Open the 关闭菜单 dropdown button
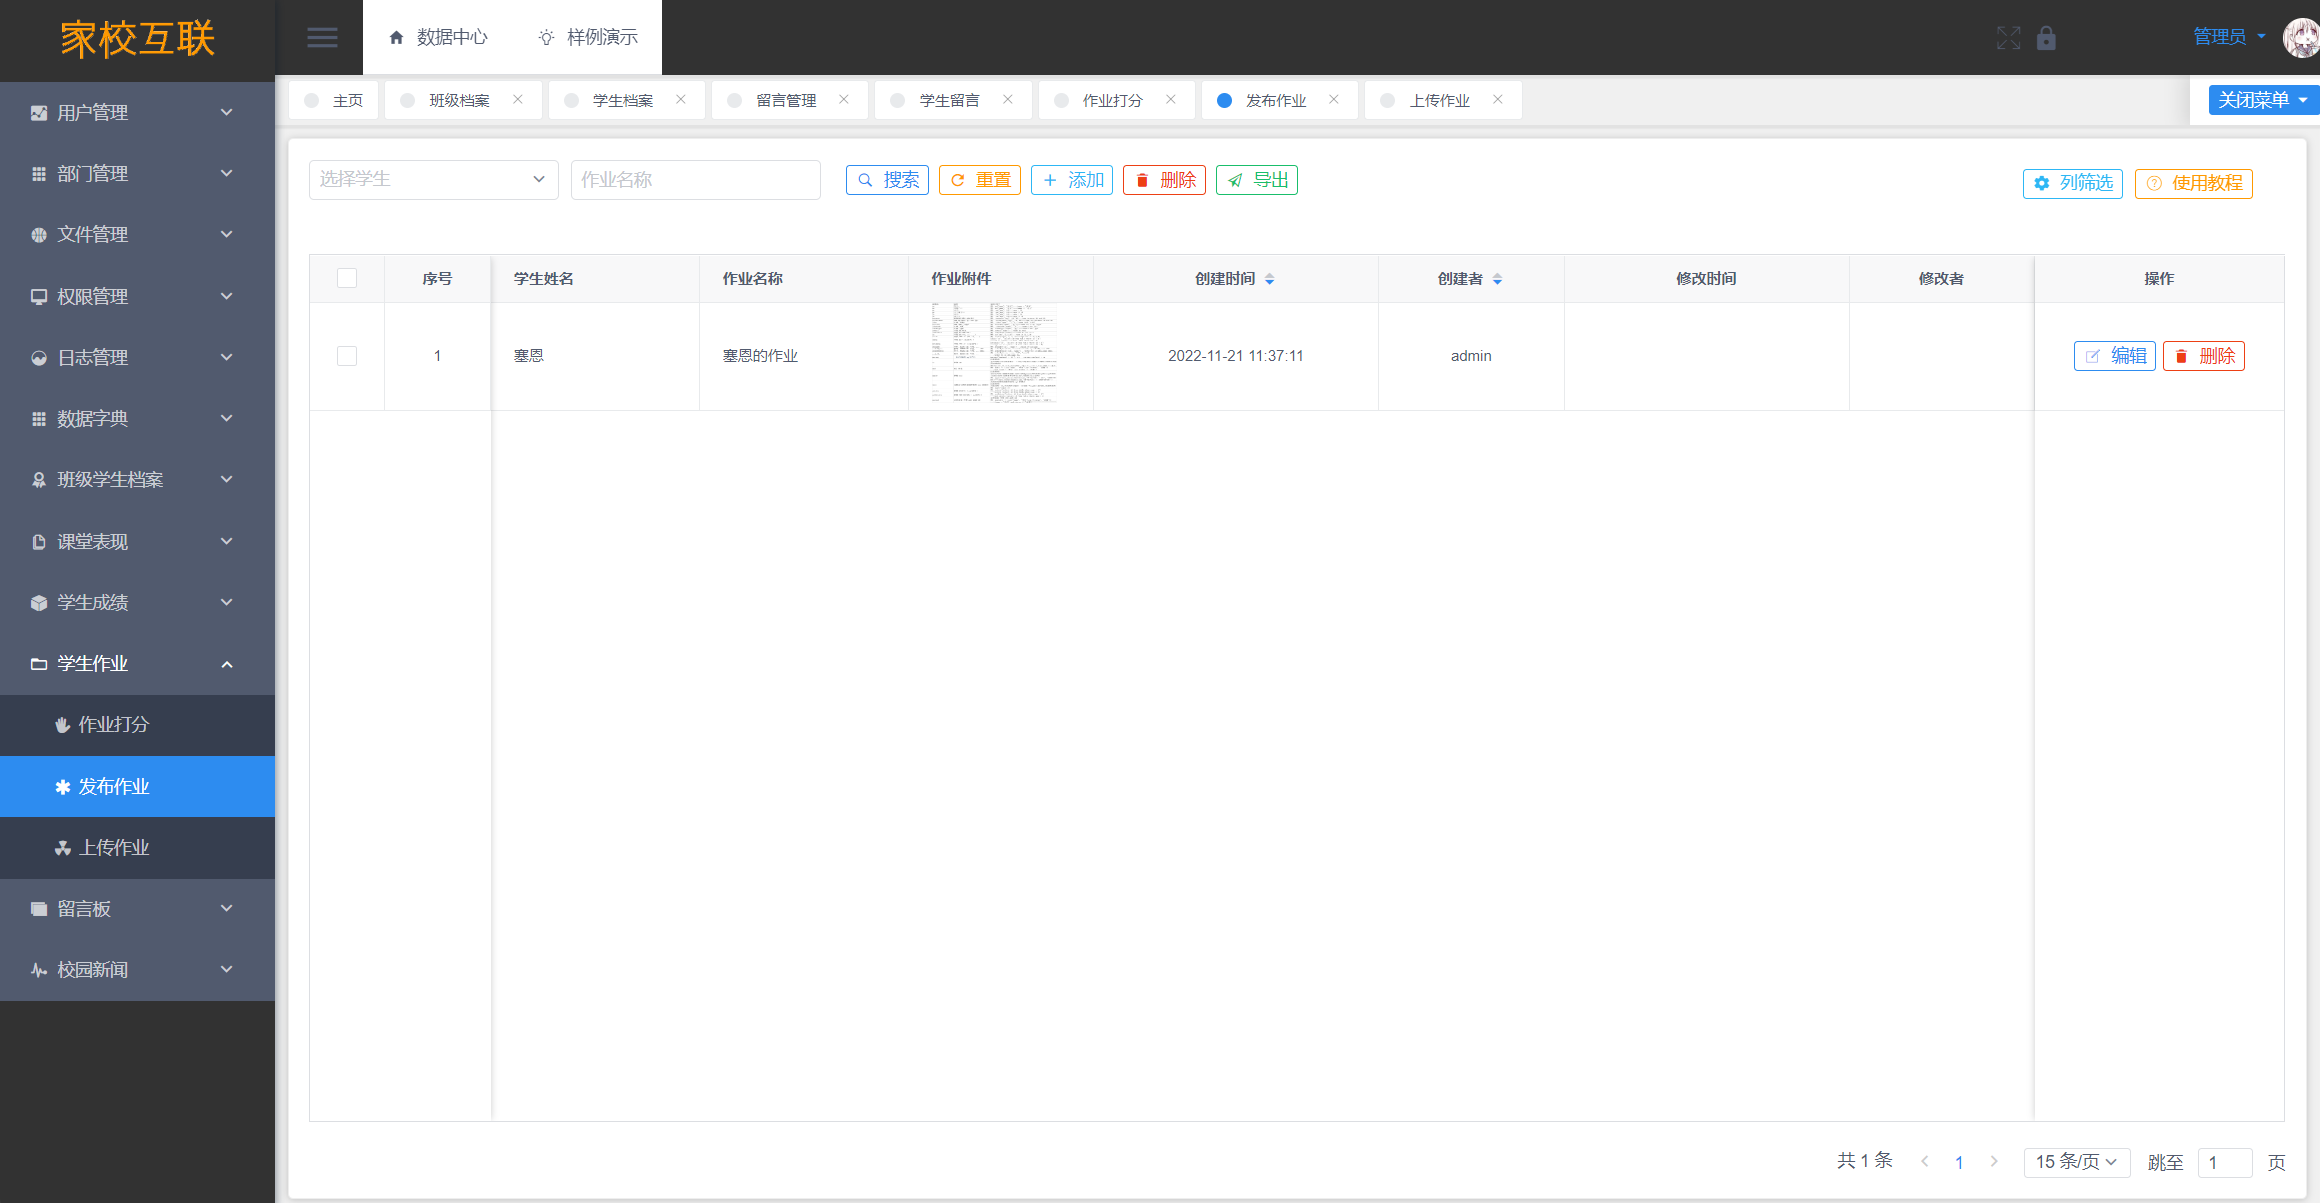Viewport: 2320px width, 1203px height. click(2262, 99)
